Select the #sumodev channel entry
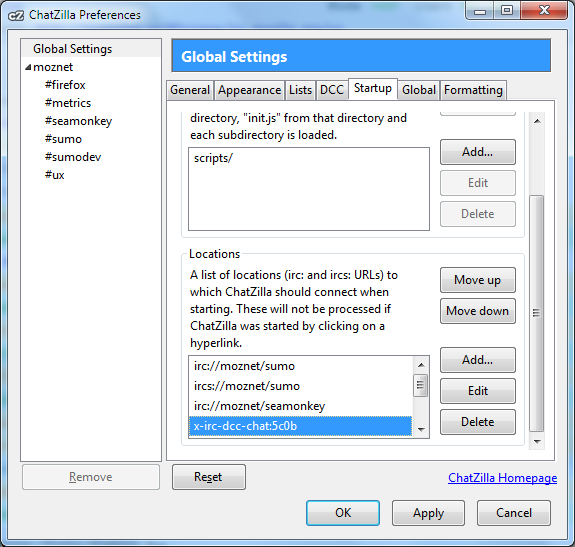575x547 pixels. click(x=73, y=157)
